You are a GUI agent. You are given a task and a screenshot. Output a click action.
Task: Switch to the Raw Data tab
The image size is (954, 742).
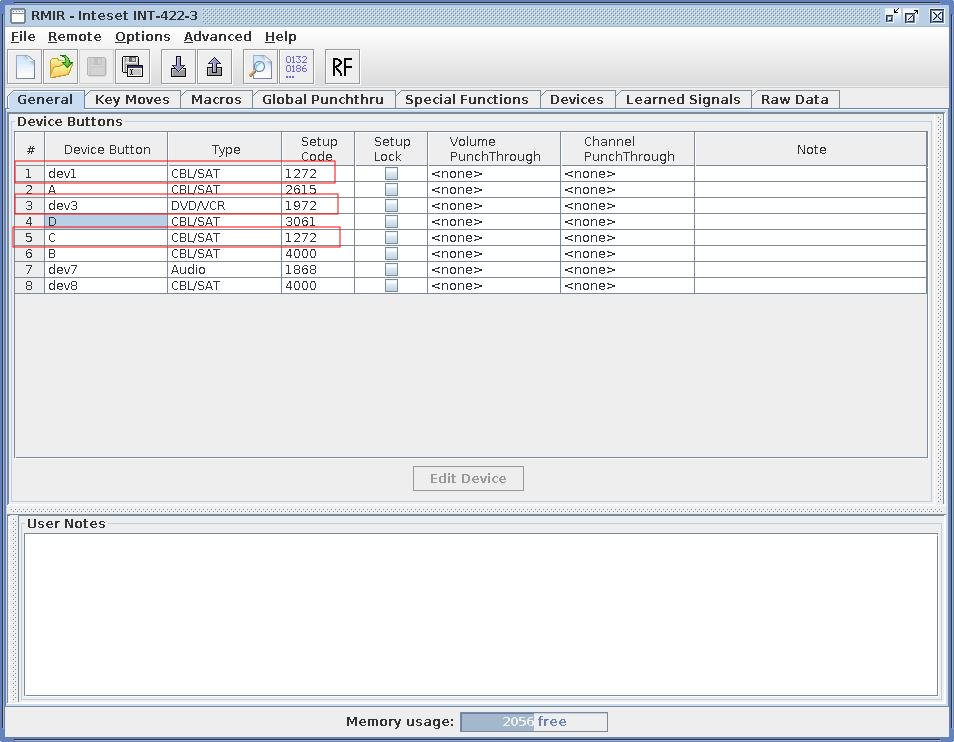click(795, 99)
